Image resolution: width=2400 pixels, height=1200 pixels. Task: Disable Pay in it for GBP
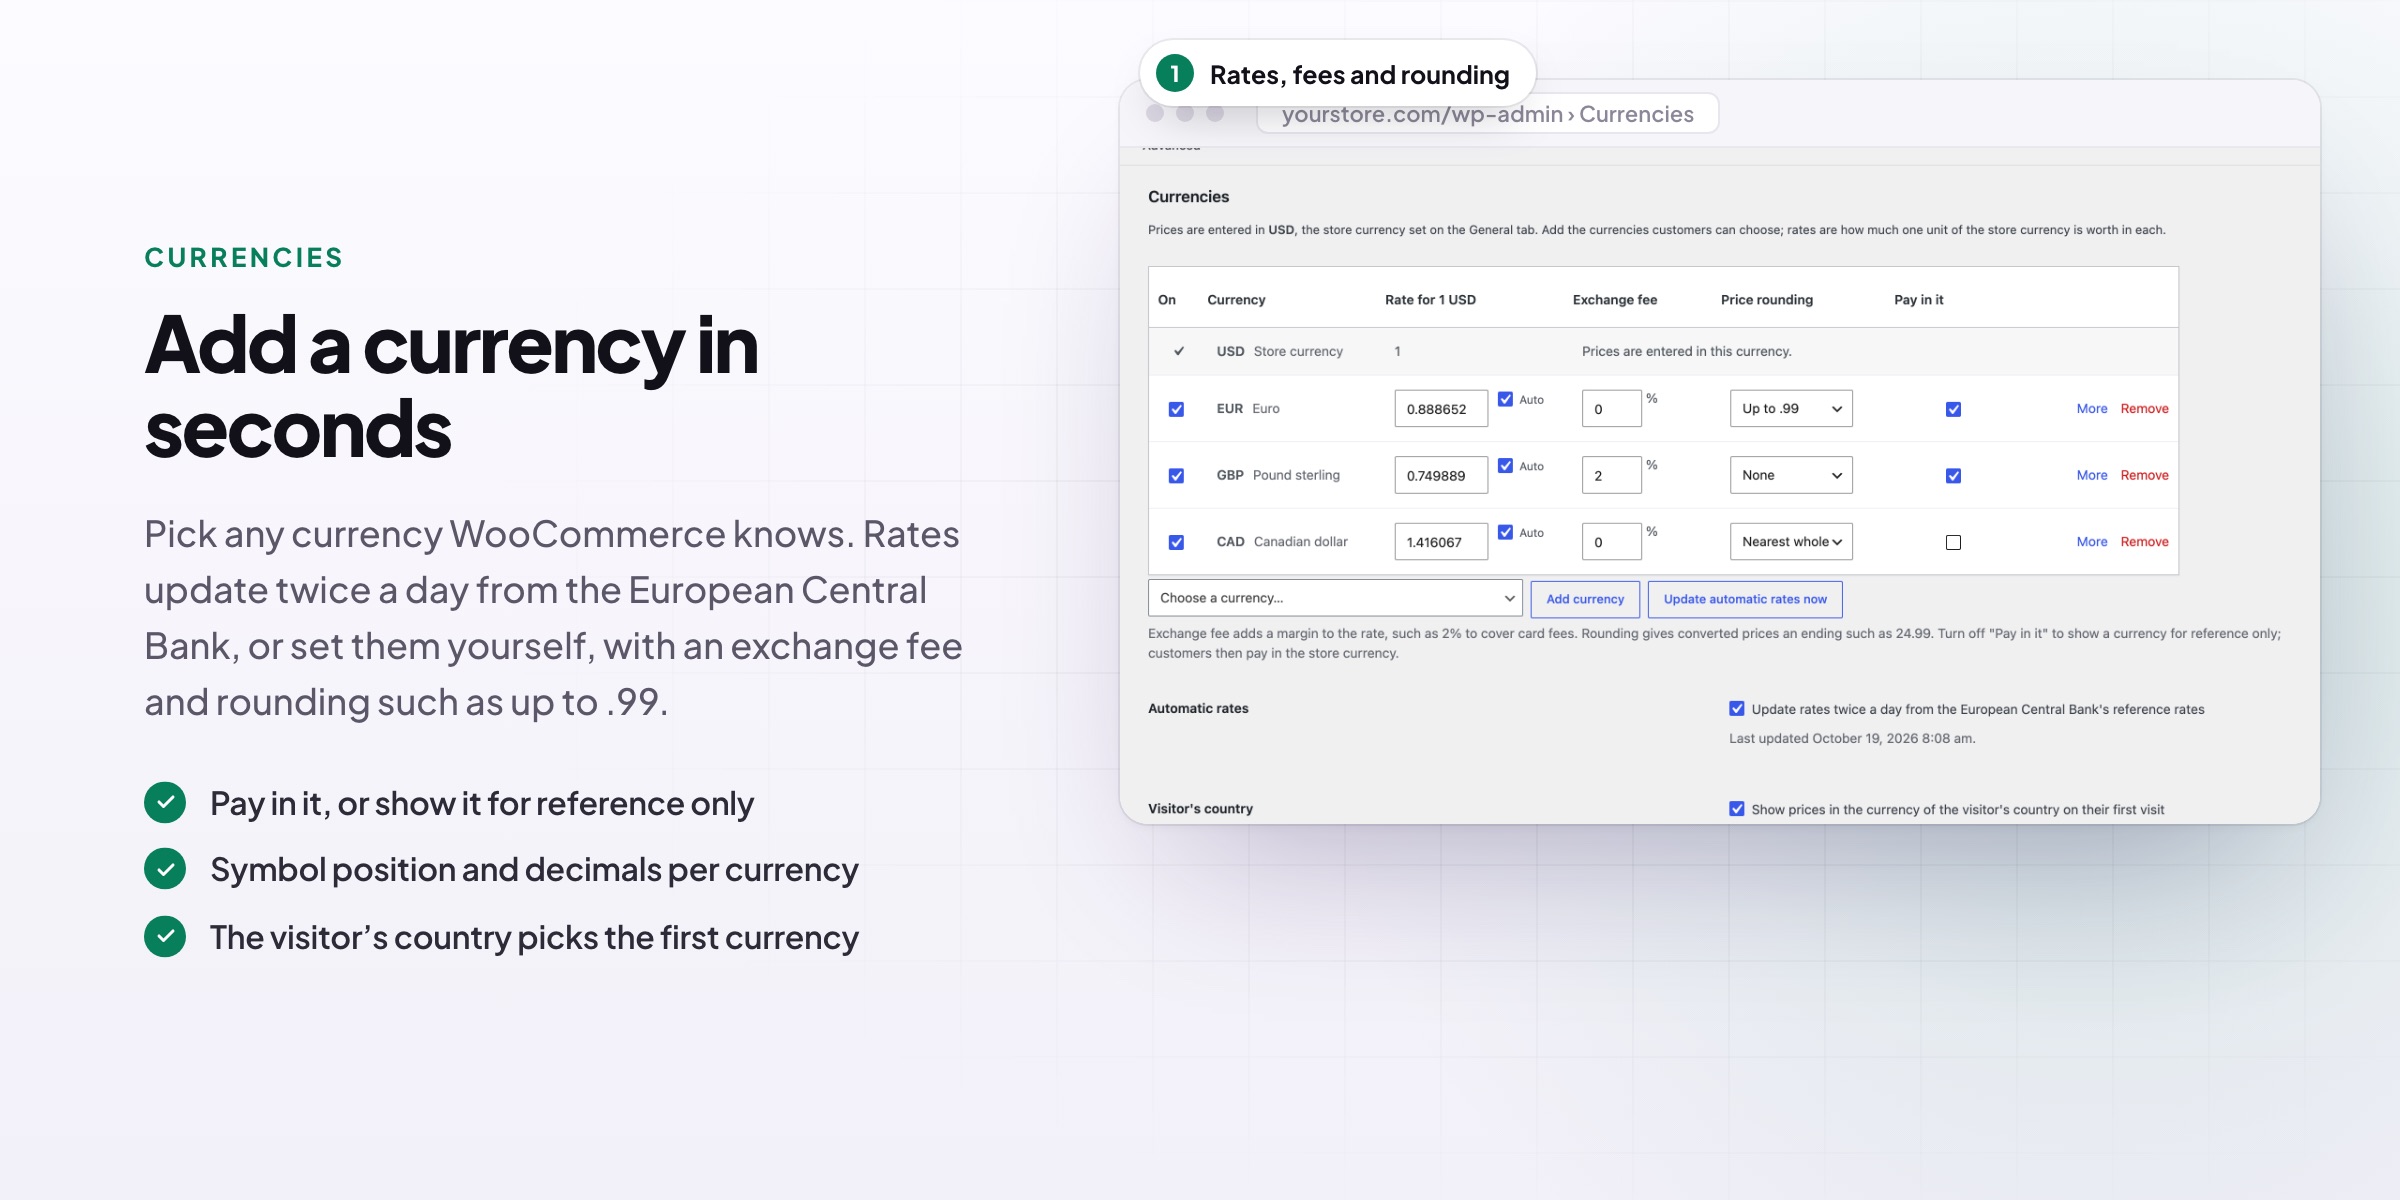point(1953,476)
